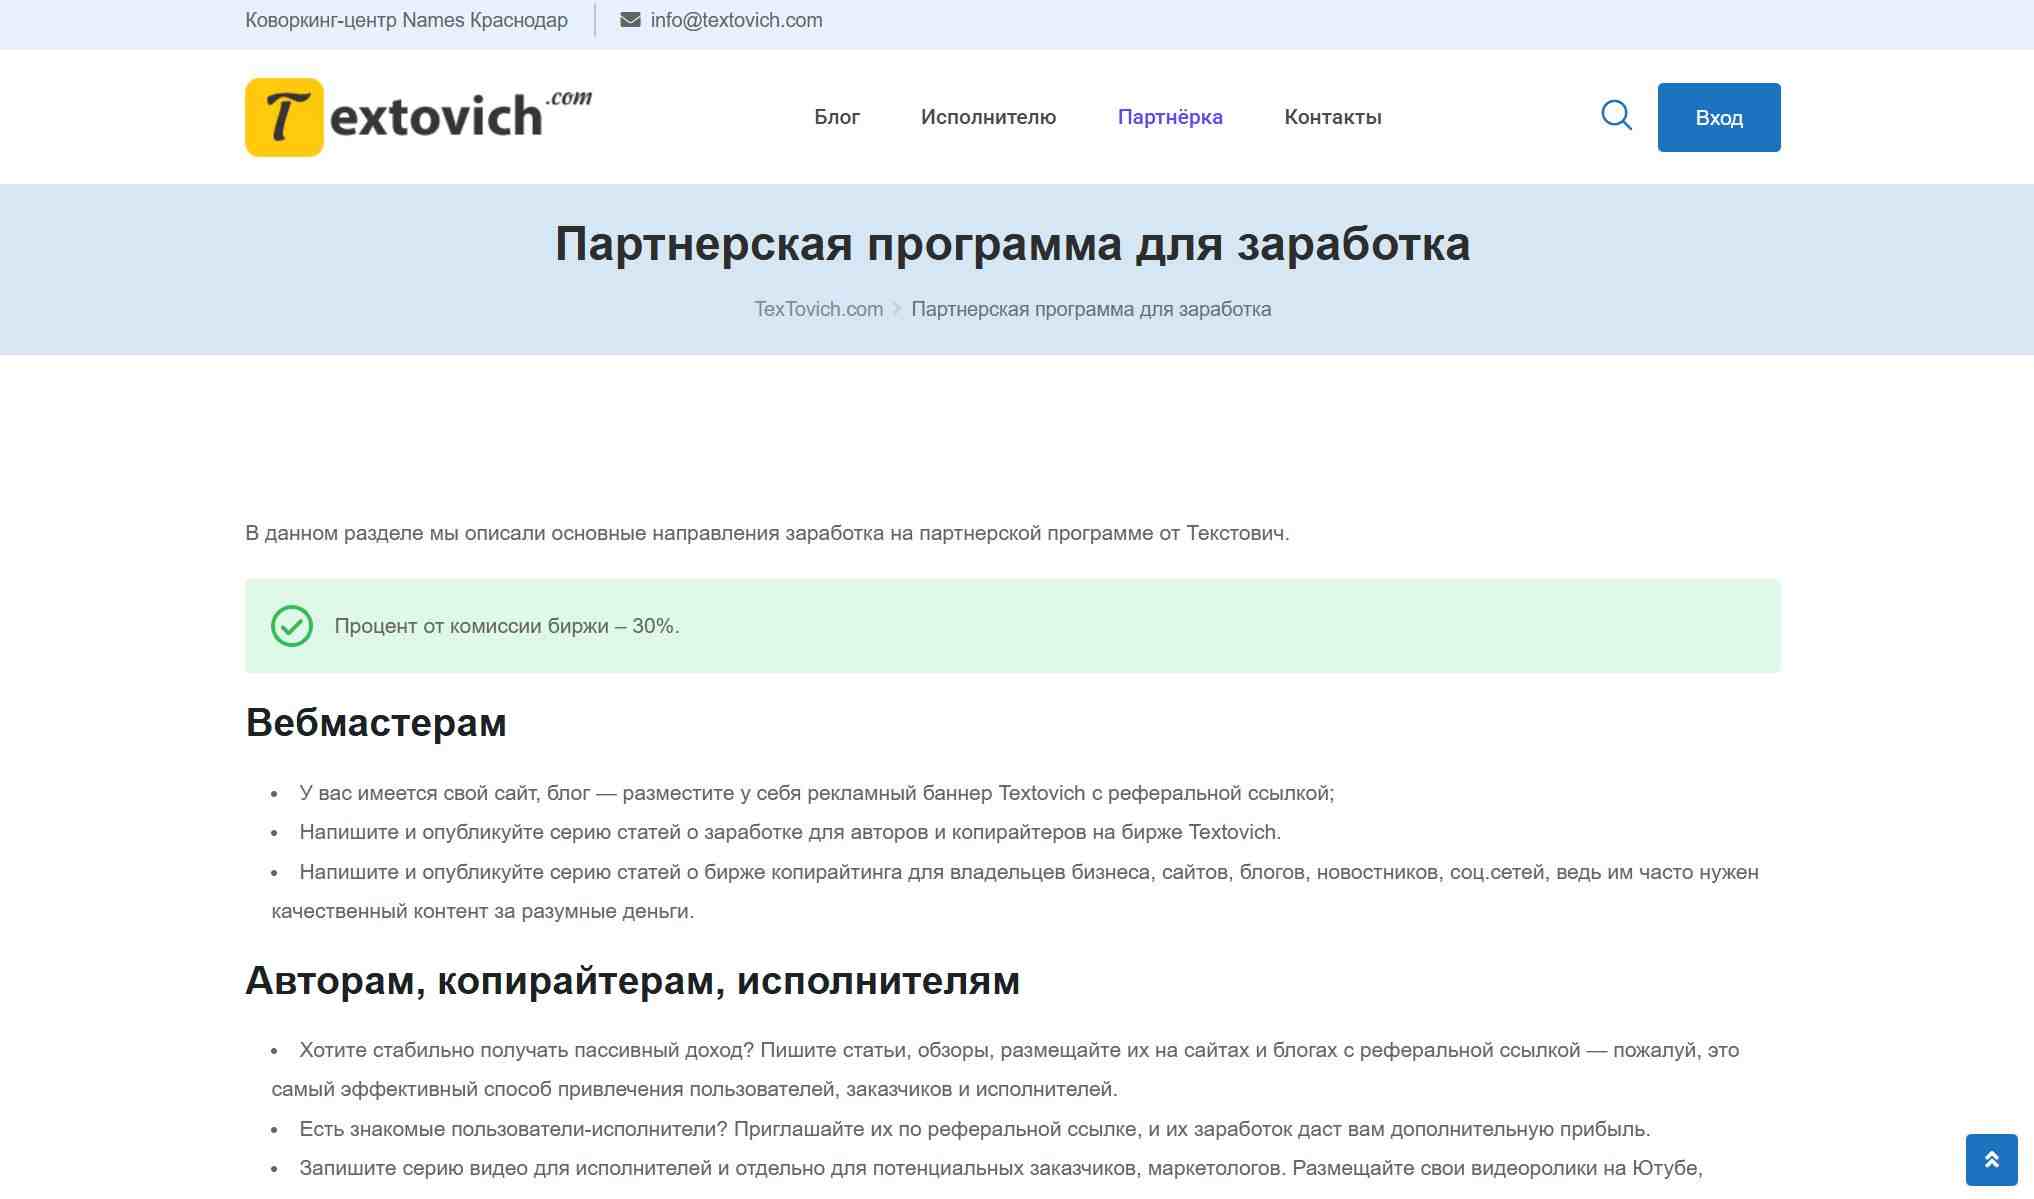Screen dimensions: 2034x1199
Task: Click the green checkmark circle icon
Action: [x=292, y=626]
